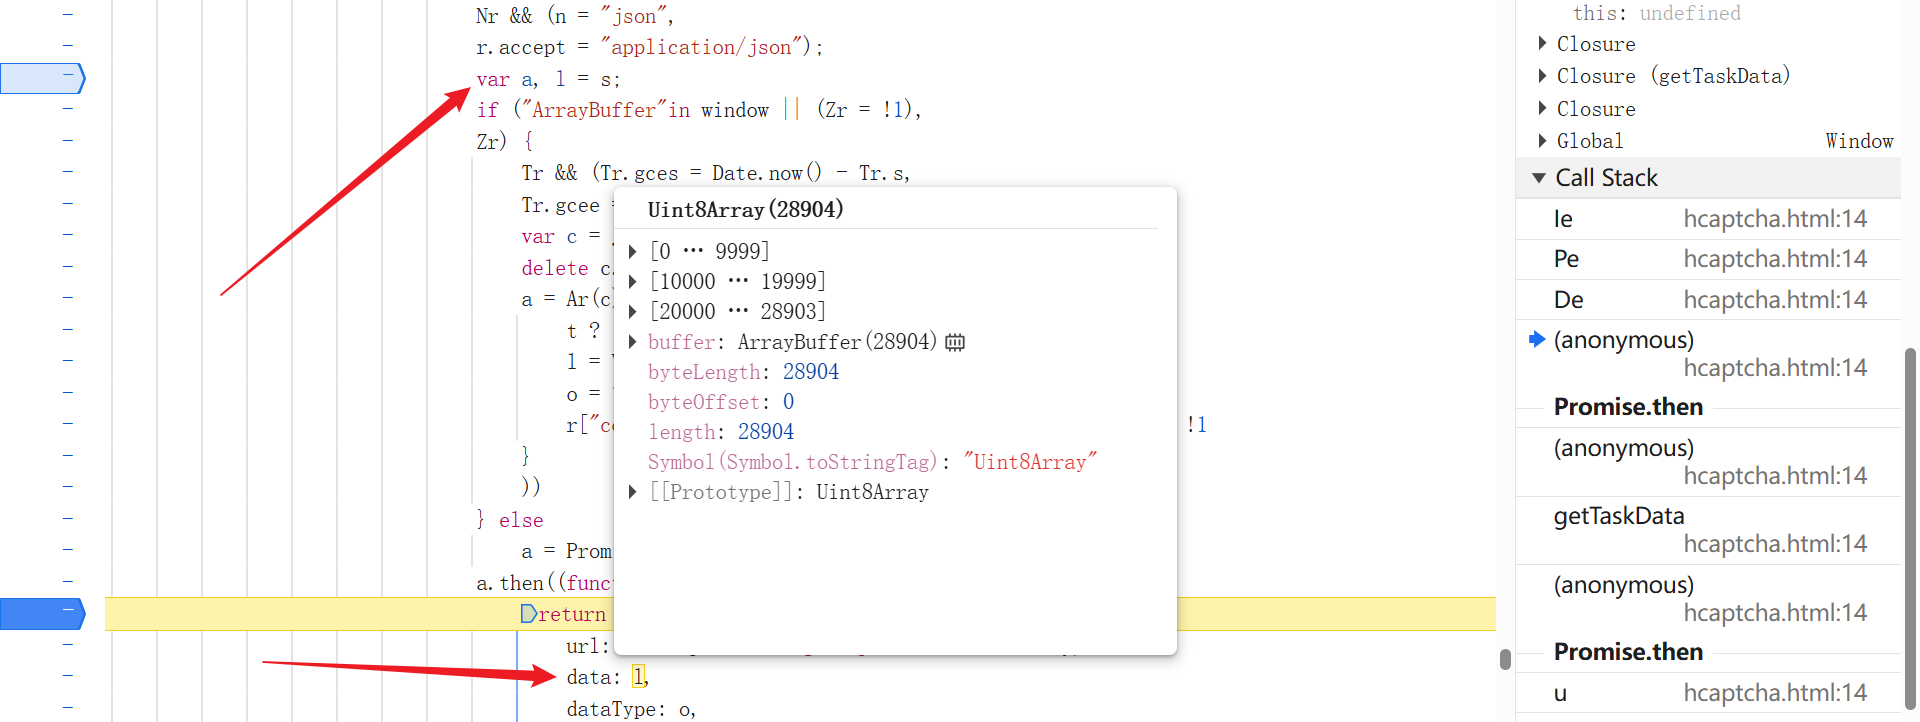The height and width of the screenshot is (722, 1920).
Task: Click the triangle icon beside [0 … 9999]
Action: tap(632, 251)
